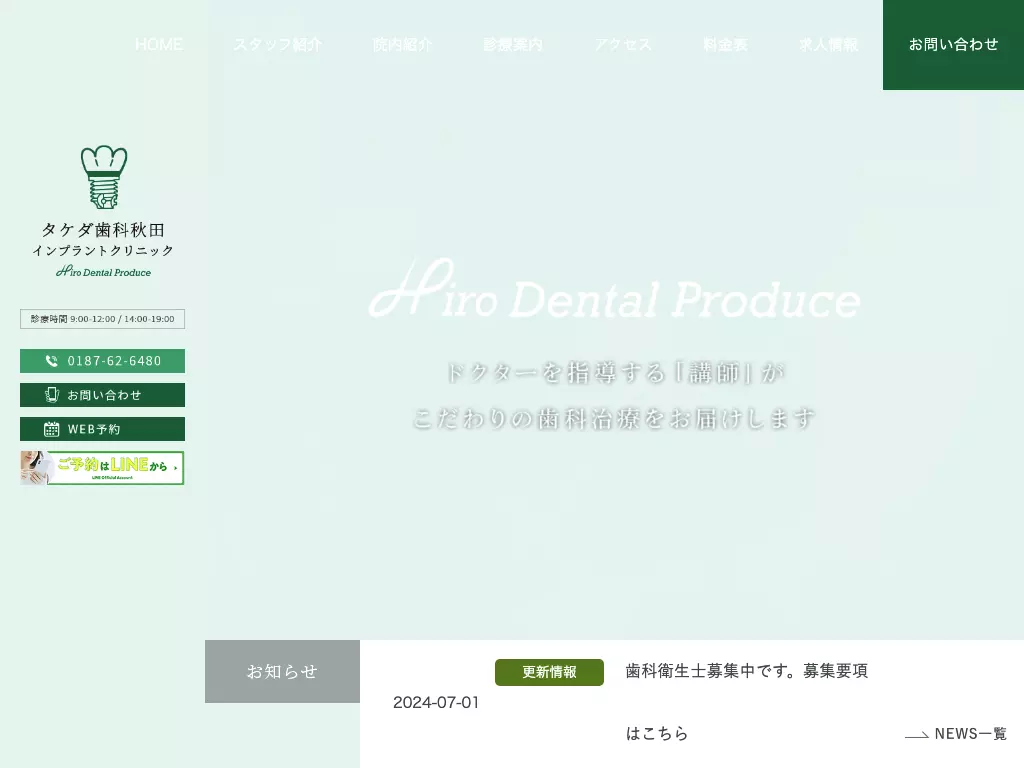Click the phone icon beside 0187-62-6480
1024x768 pixels.
point(52,361)
